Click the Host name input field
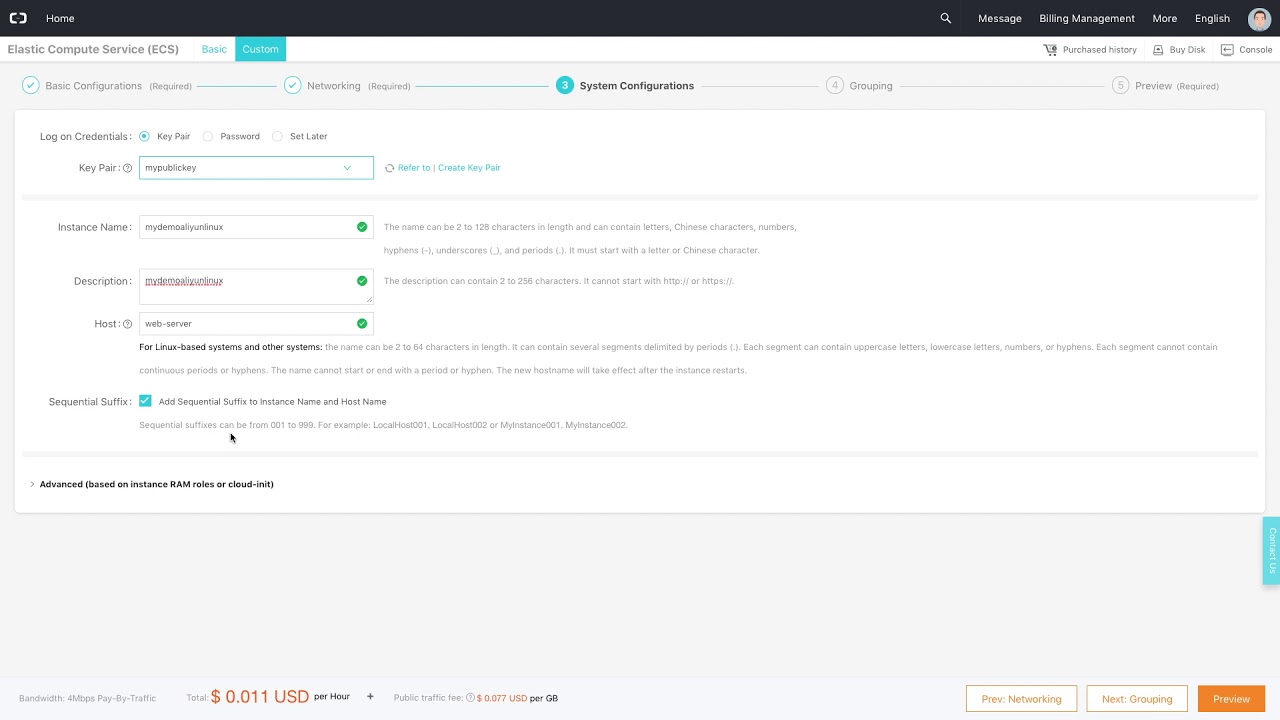This screenshot has width=1280, height=720. pyautogui.click(x=256, y=324)
